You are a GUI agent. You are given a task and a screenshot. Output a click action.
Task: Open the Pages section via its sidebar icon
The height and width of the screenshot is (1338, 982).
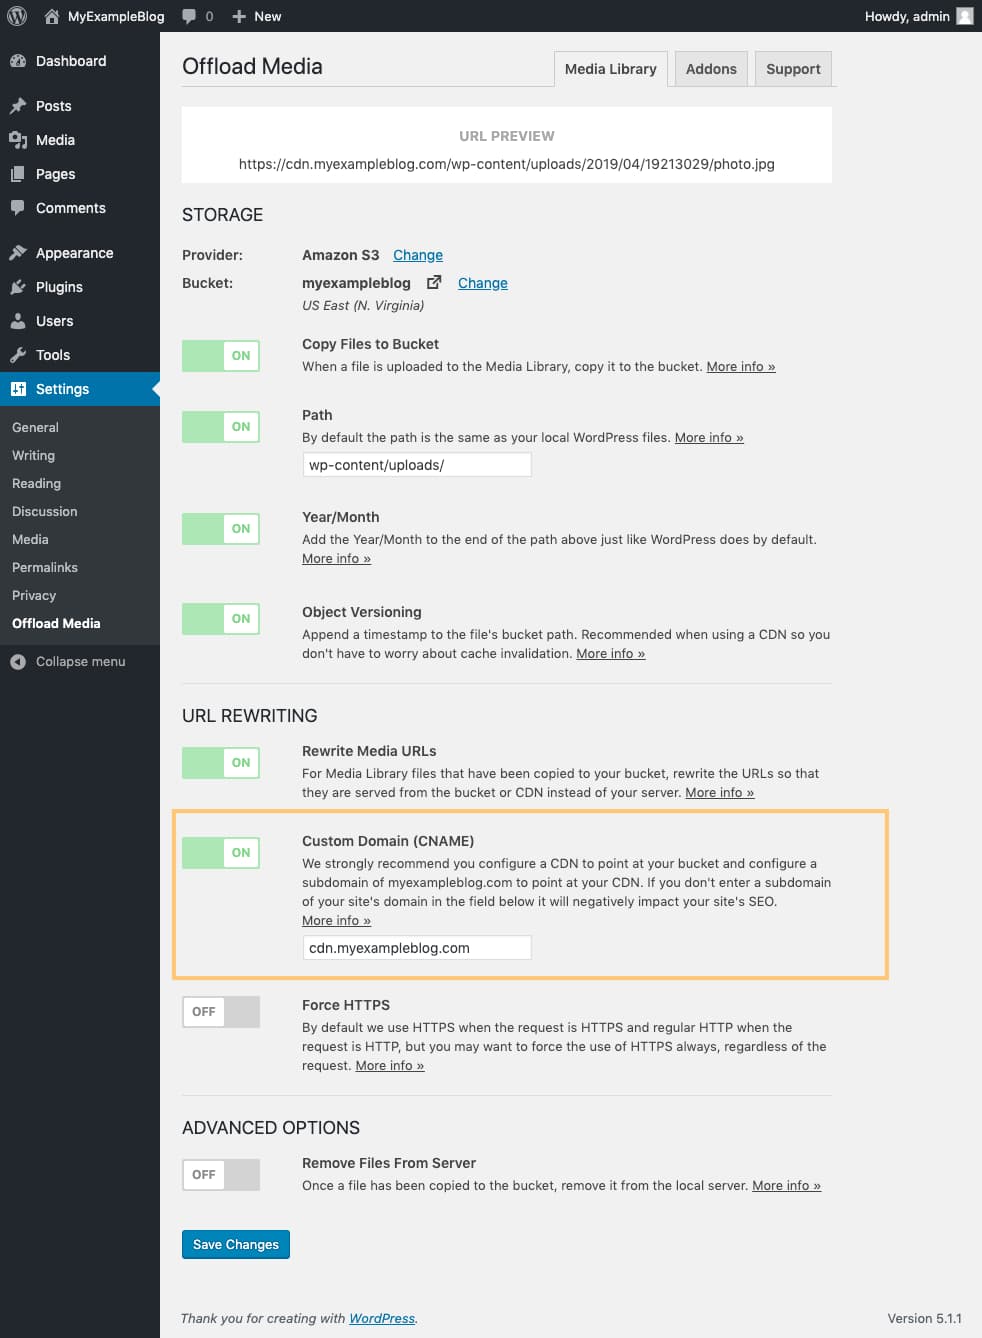tap(20, 174)
